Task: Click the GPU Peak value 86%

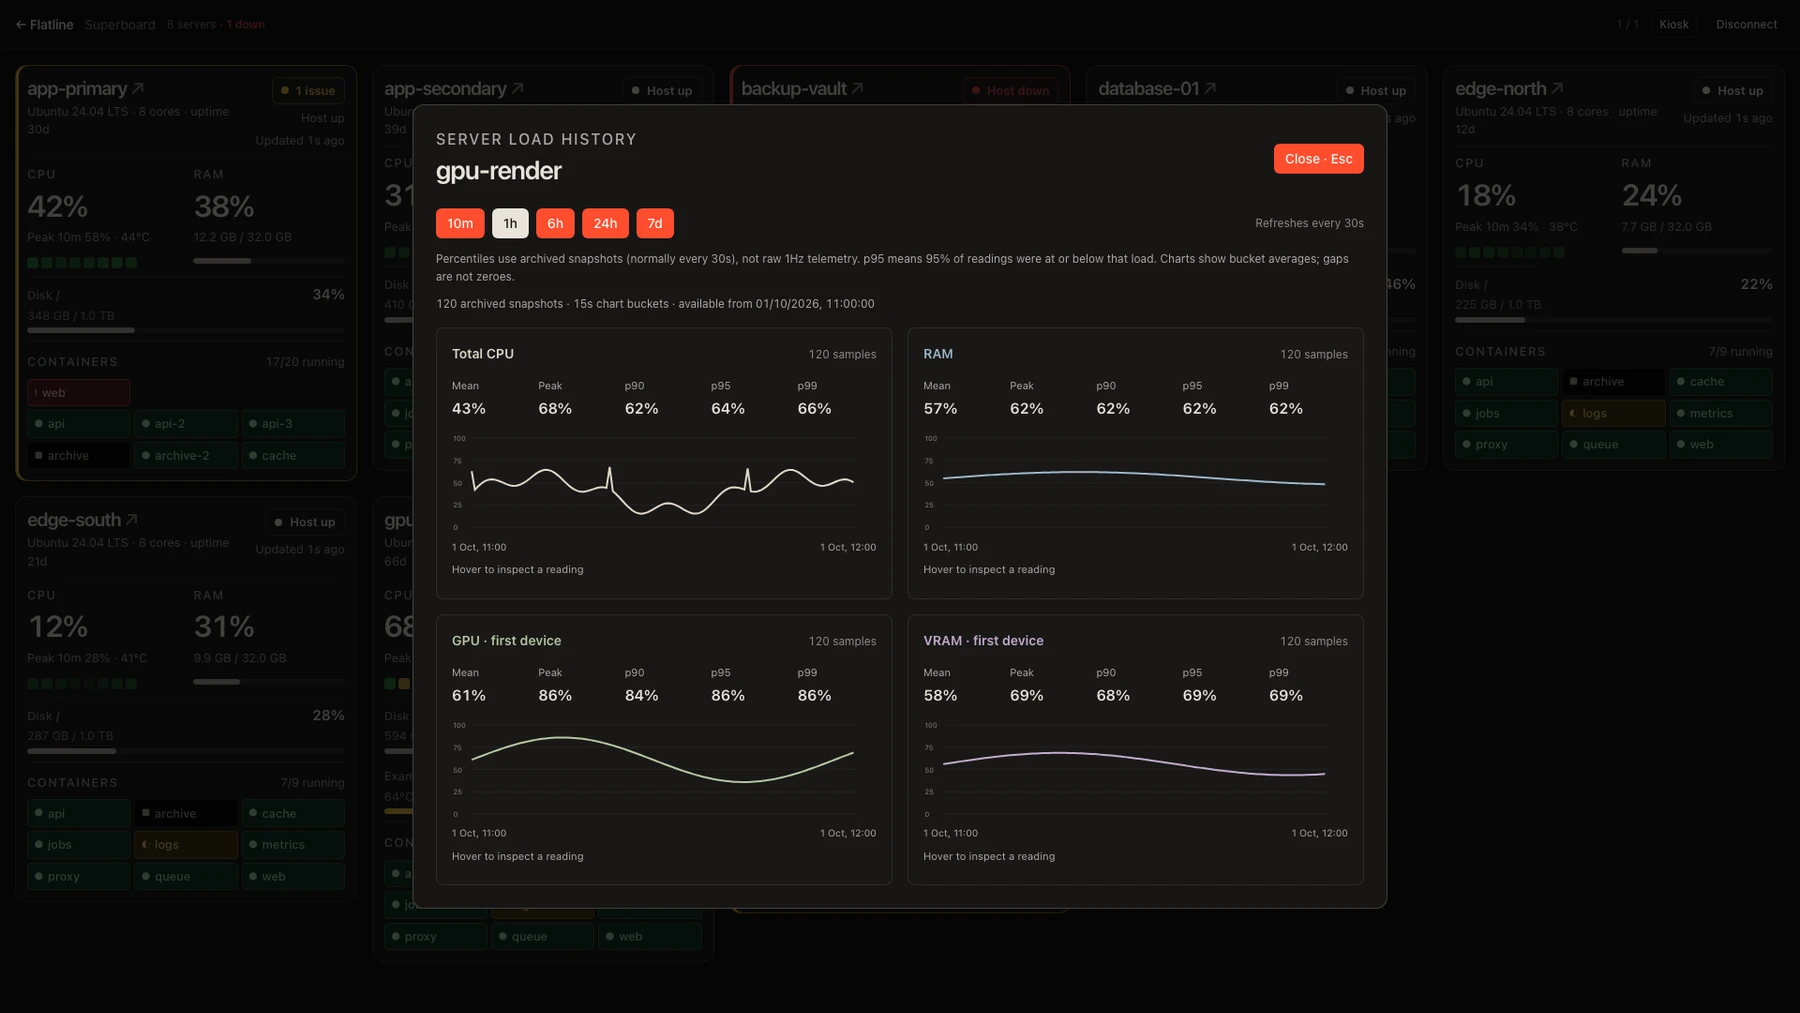Action: click(555, 695)
